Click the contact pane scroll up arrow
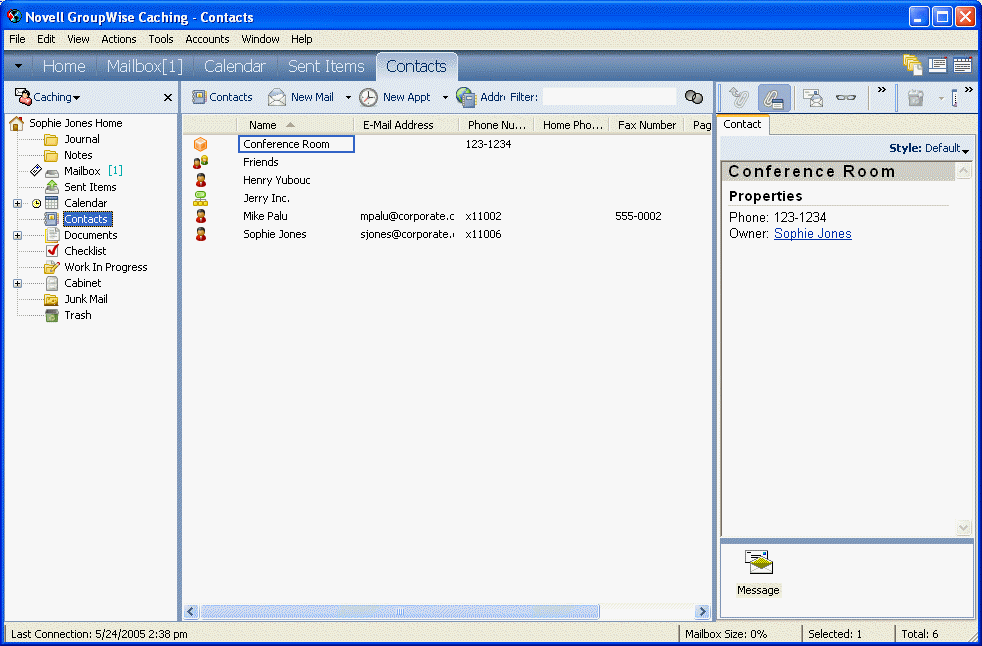The height and width of the screenshot is (646, 982). pyautogui.click(x=964, y=171)
